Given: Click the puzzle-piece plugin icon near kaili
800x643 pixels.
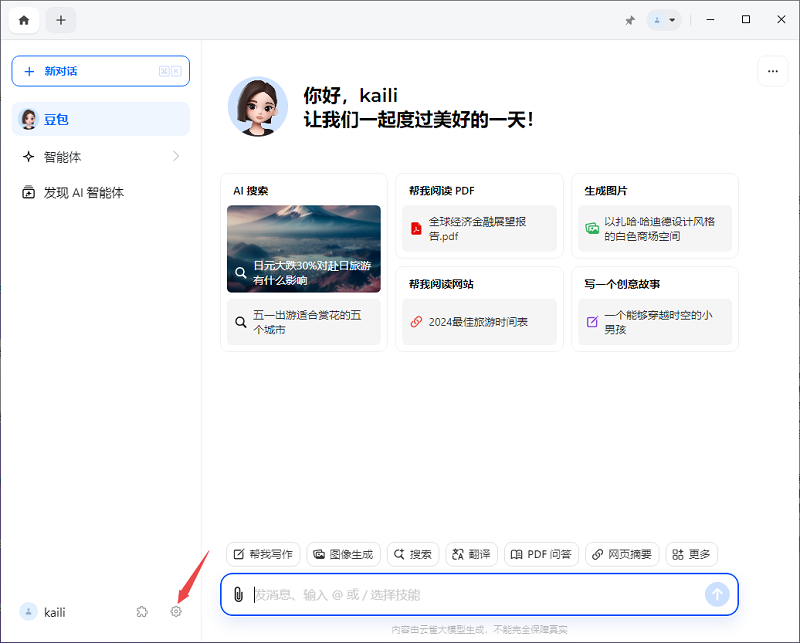Looking at the screenshot, I should (x=141, y=611).
